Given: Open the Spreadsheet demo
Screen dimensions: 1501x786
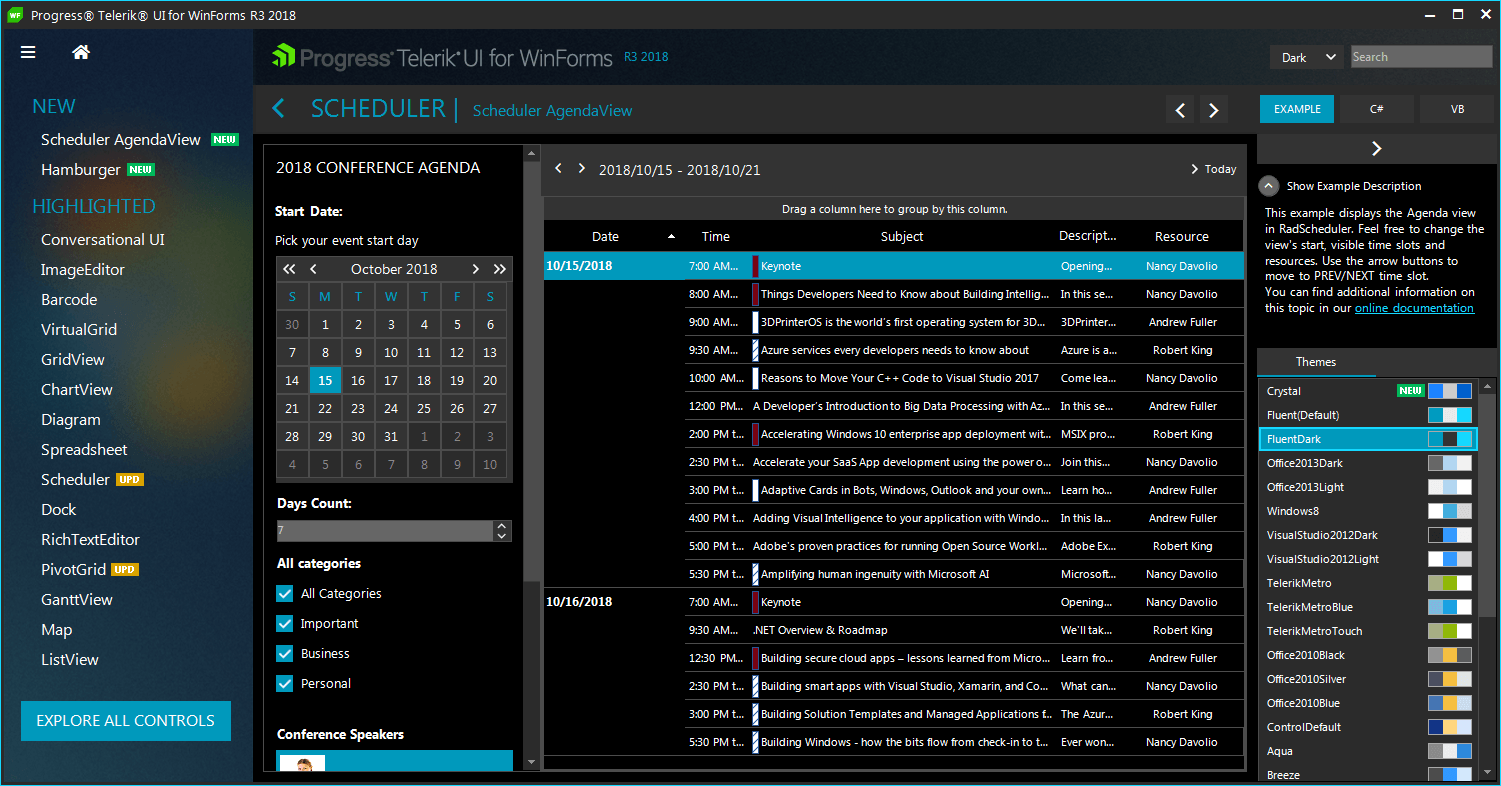Looking at the screenshot, I should 84,450.
